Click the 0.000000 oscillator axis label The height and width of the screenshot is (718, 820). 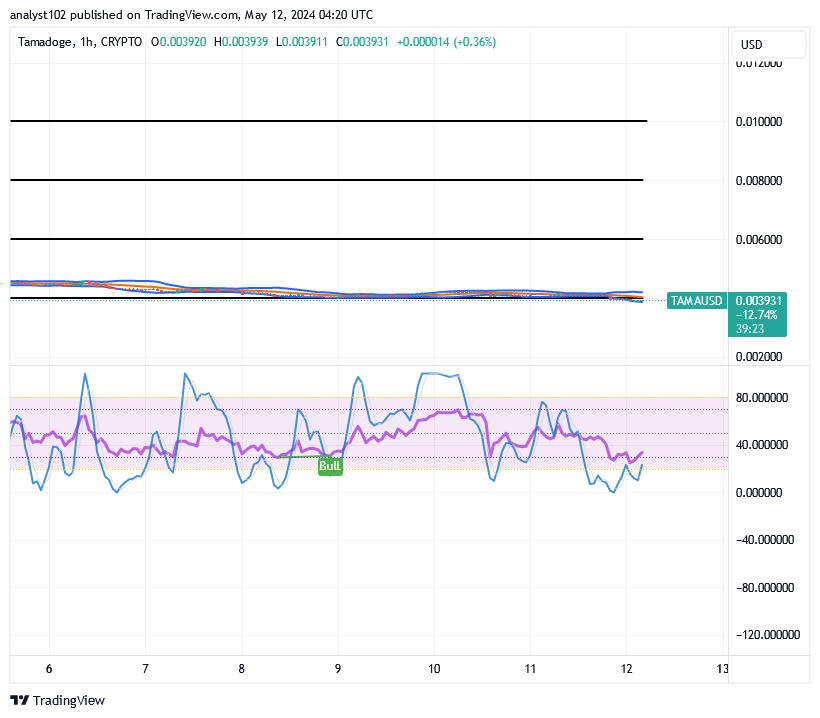pyautogui.click(x=759, y=493)
